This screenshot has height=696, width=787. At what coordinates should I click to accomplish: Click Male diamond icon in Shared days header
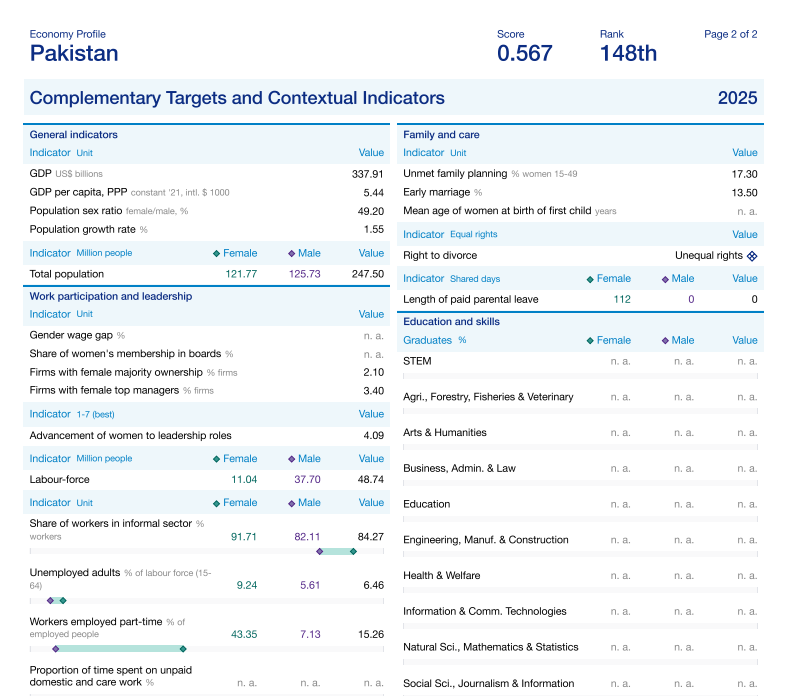pos(665,279)
